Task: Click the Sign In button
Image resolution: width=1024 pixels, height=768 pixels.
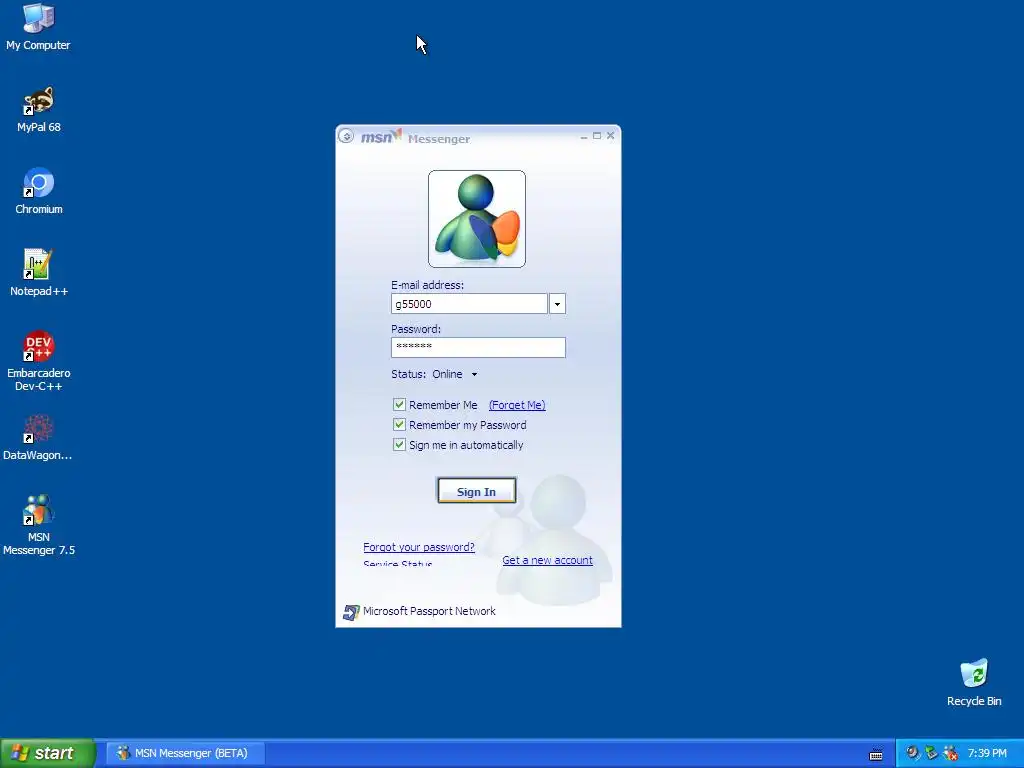Action: pos(477,491)
